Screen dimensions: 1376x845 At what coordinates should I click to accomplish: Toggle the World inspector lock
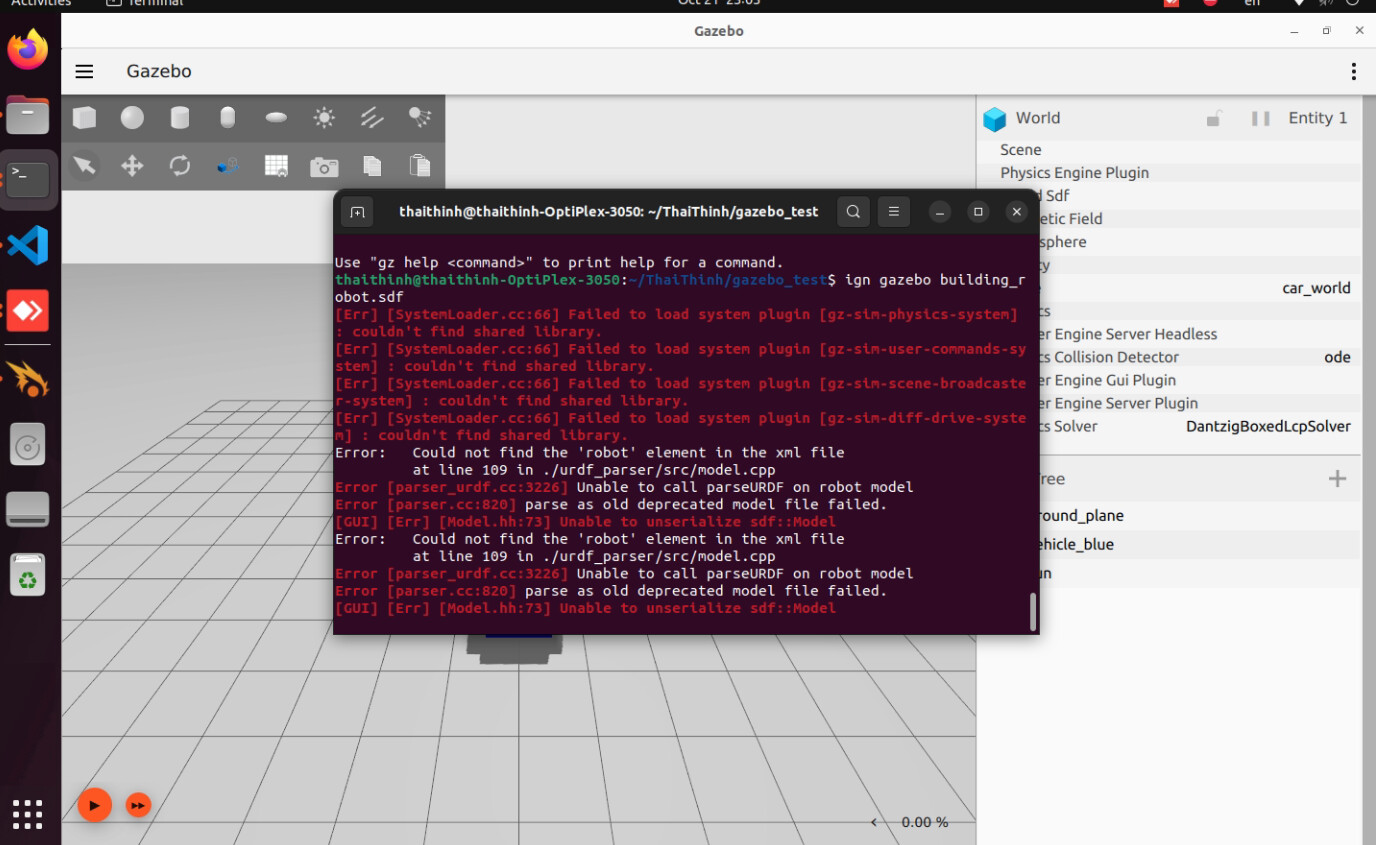click(1213, 118)
